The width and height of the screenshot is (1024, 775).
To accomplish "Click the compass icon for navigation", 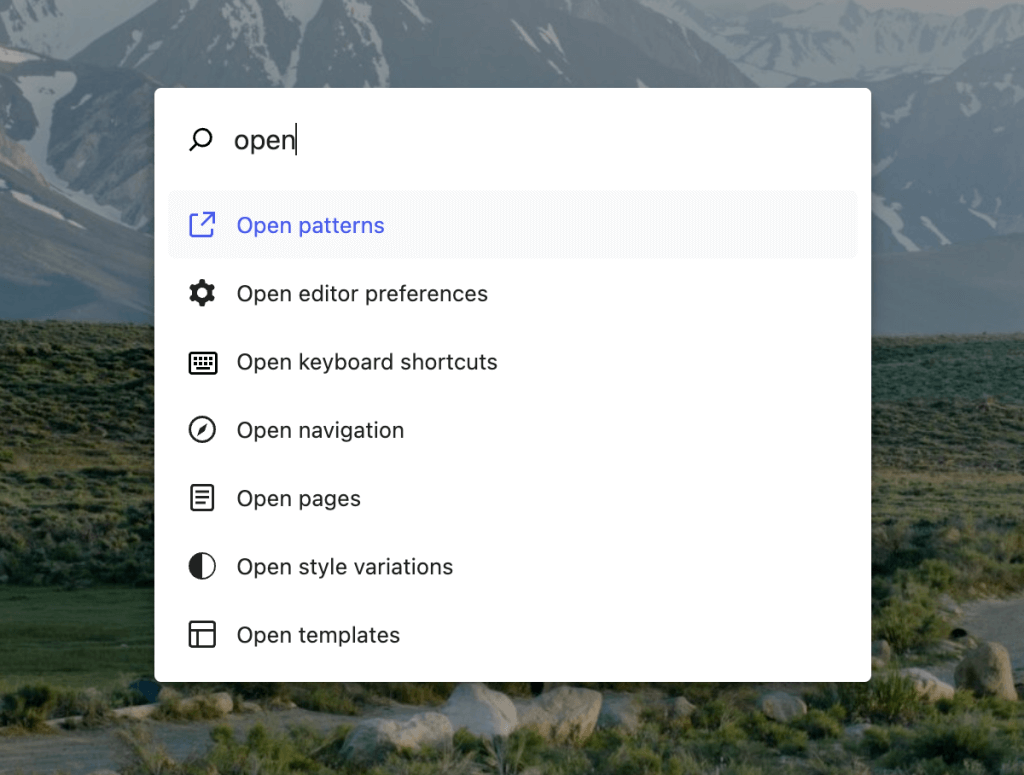I will click(202, 430).
